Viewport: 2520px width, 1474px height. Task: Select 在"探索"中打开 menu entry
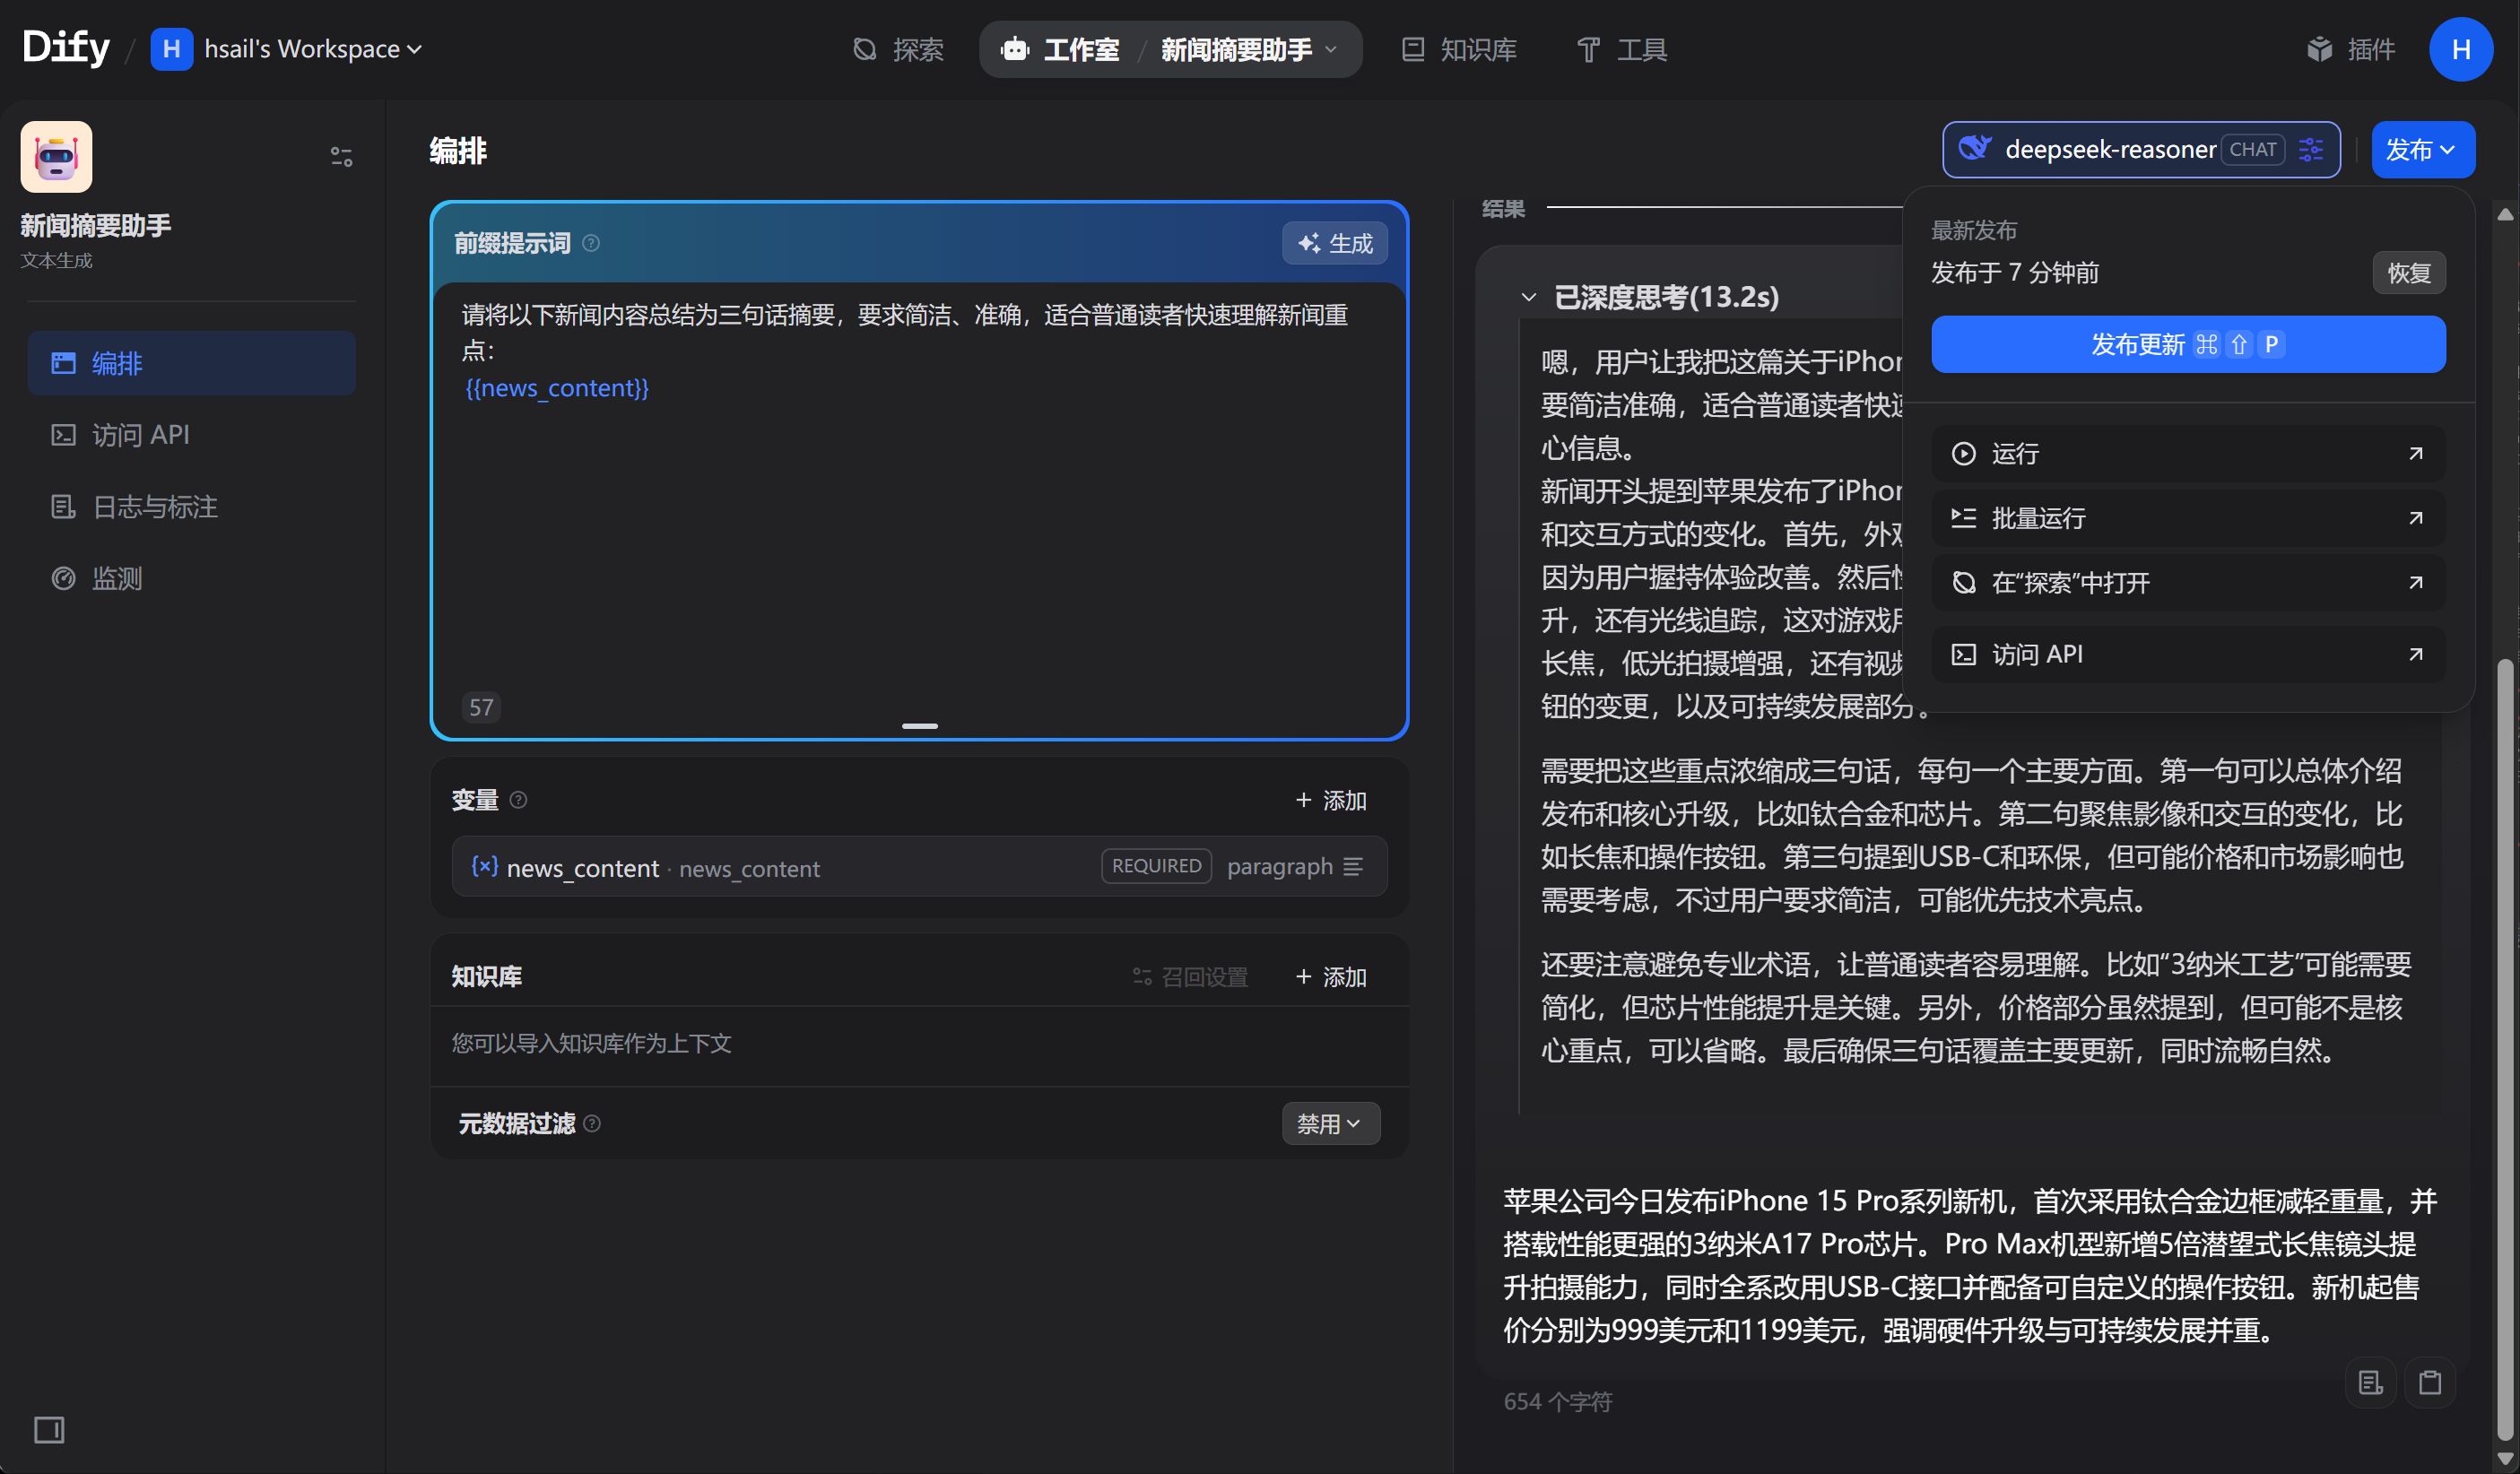[2188, 583]
